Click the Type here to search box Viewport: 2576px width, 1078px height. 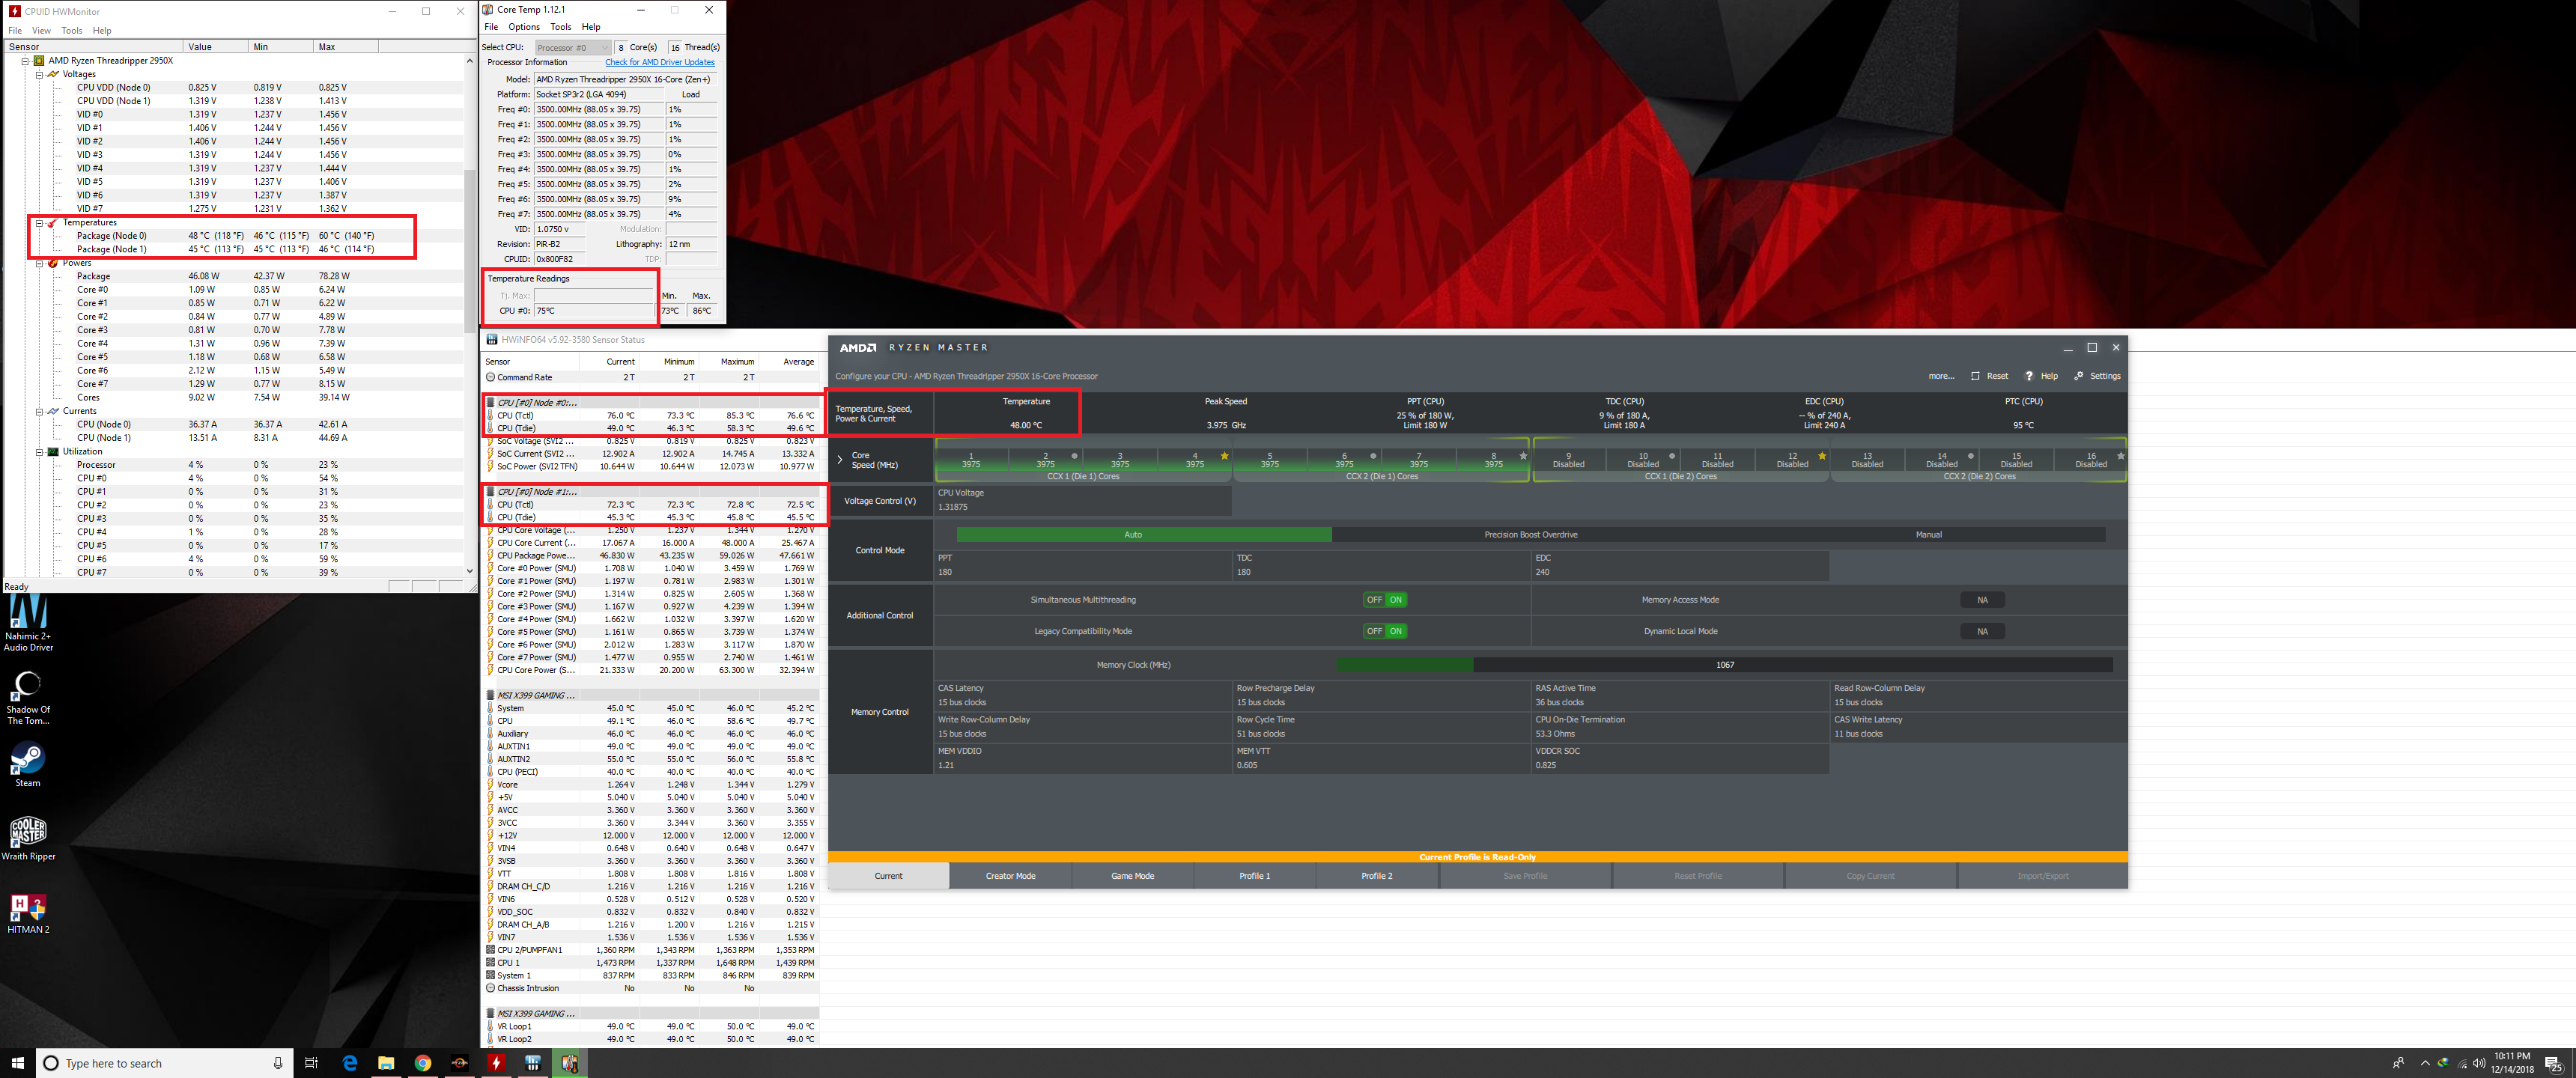pos(165,1063)
